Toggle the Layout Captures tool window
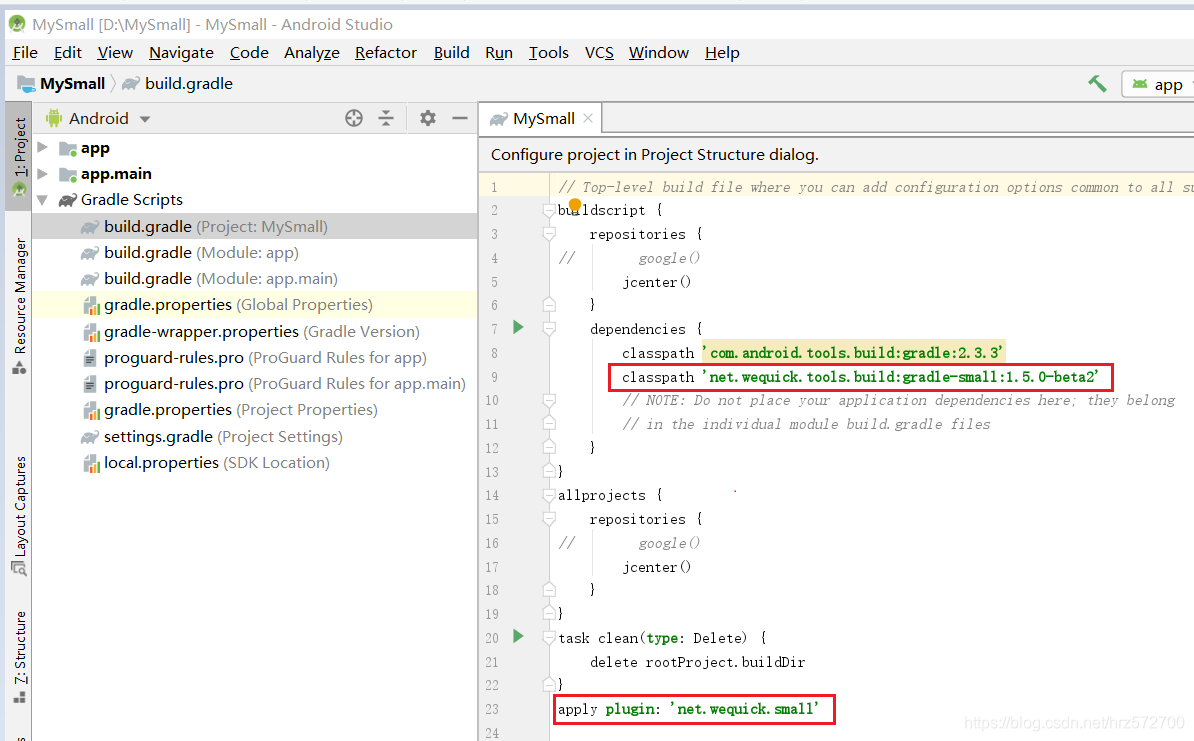Screen dimensions: 1194x741 [x=19, y=516]
